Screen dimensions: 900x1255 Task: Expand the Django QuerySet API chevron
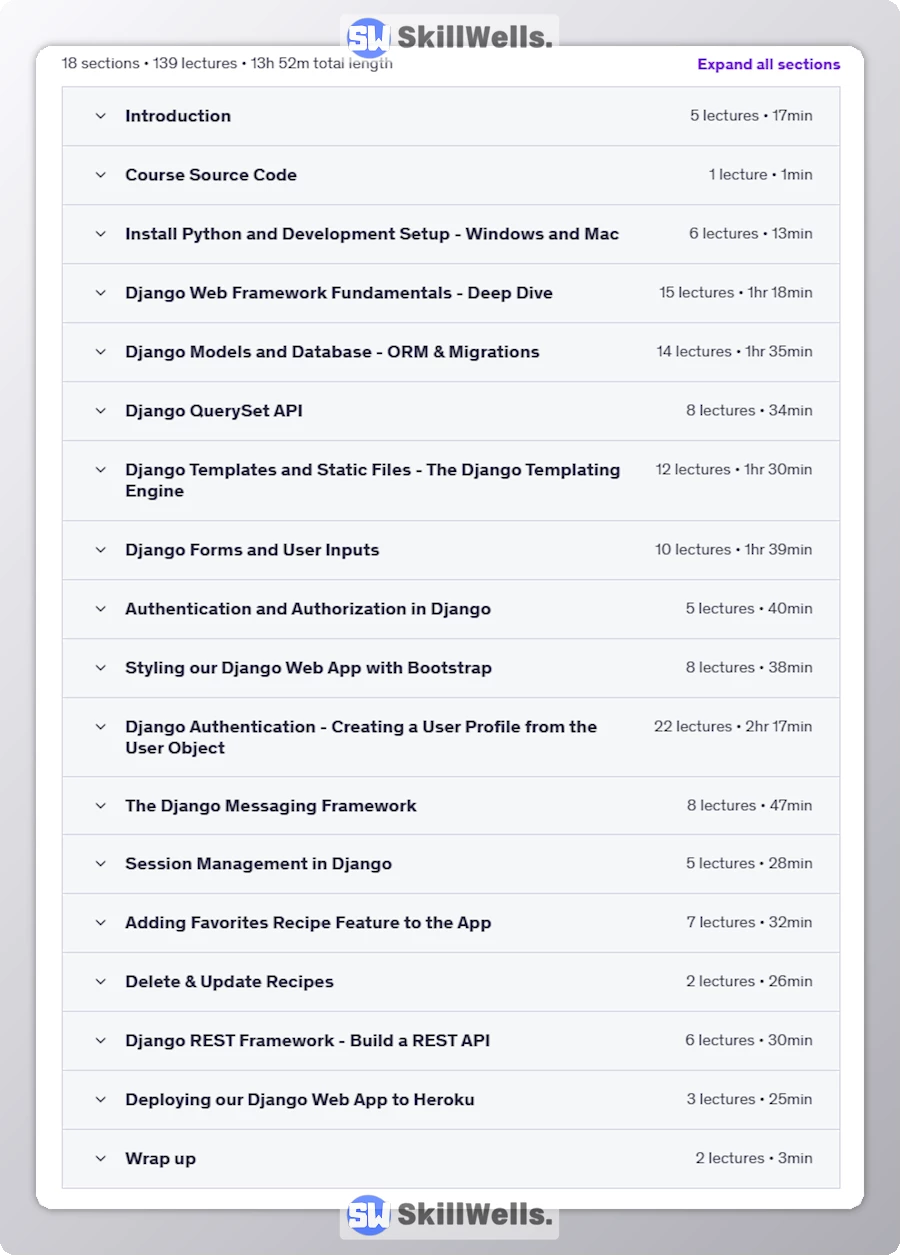pos(100,411)
